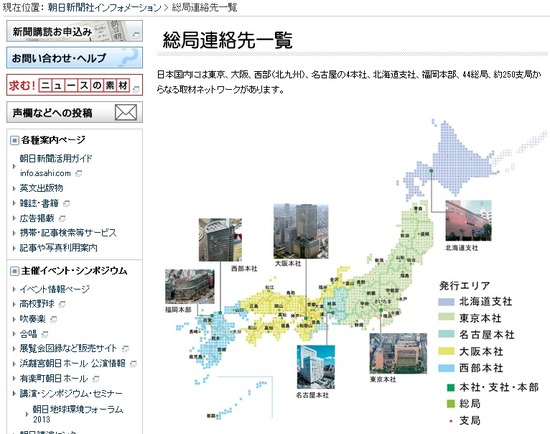Collapse the 各種案内ページ section box icon
Viewport: 550px width, 434px height.
[x=14, y=141]
